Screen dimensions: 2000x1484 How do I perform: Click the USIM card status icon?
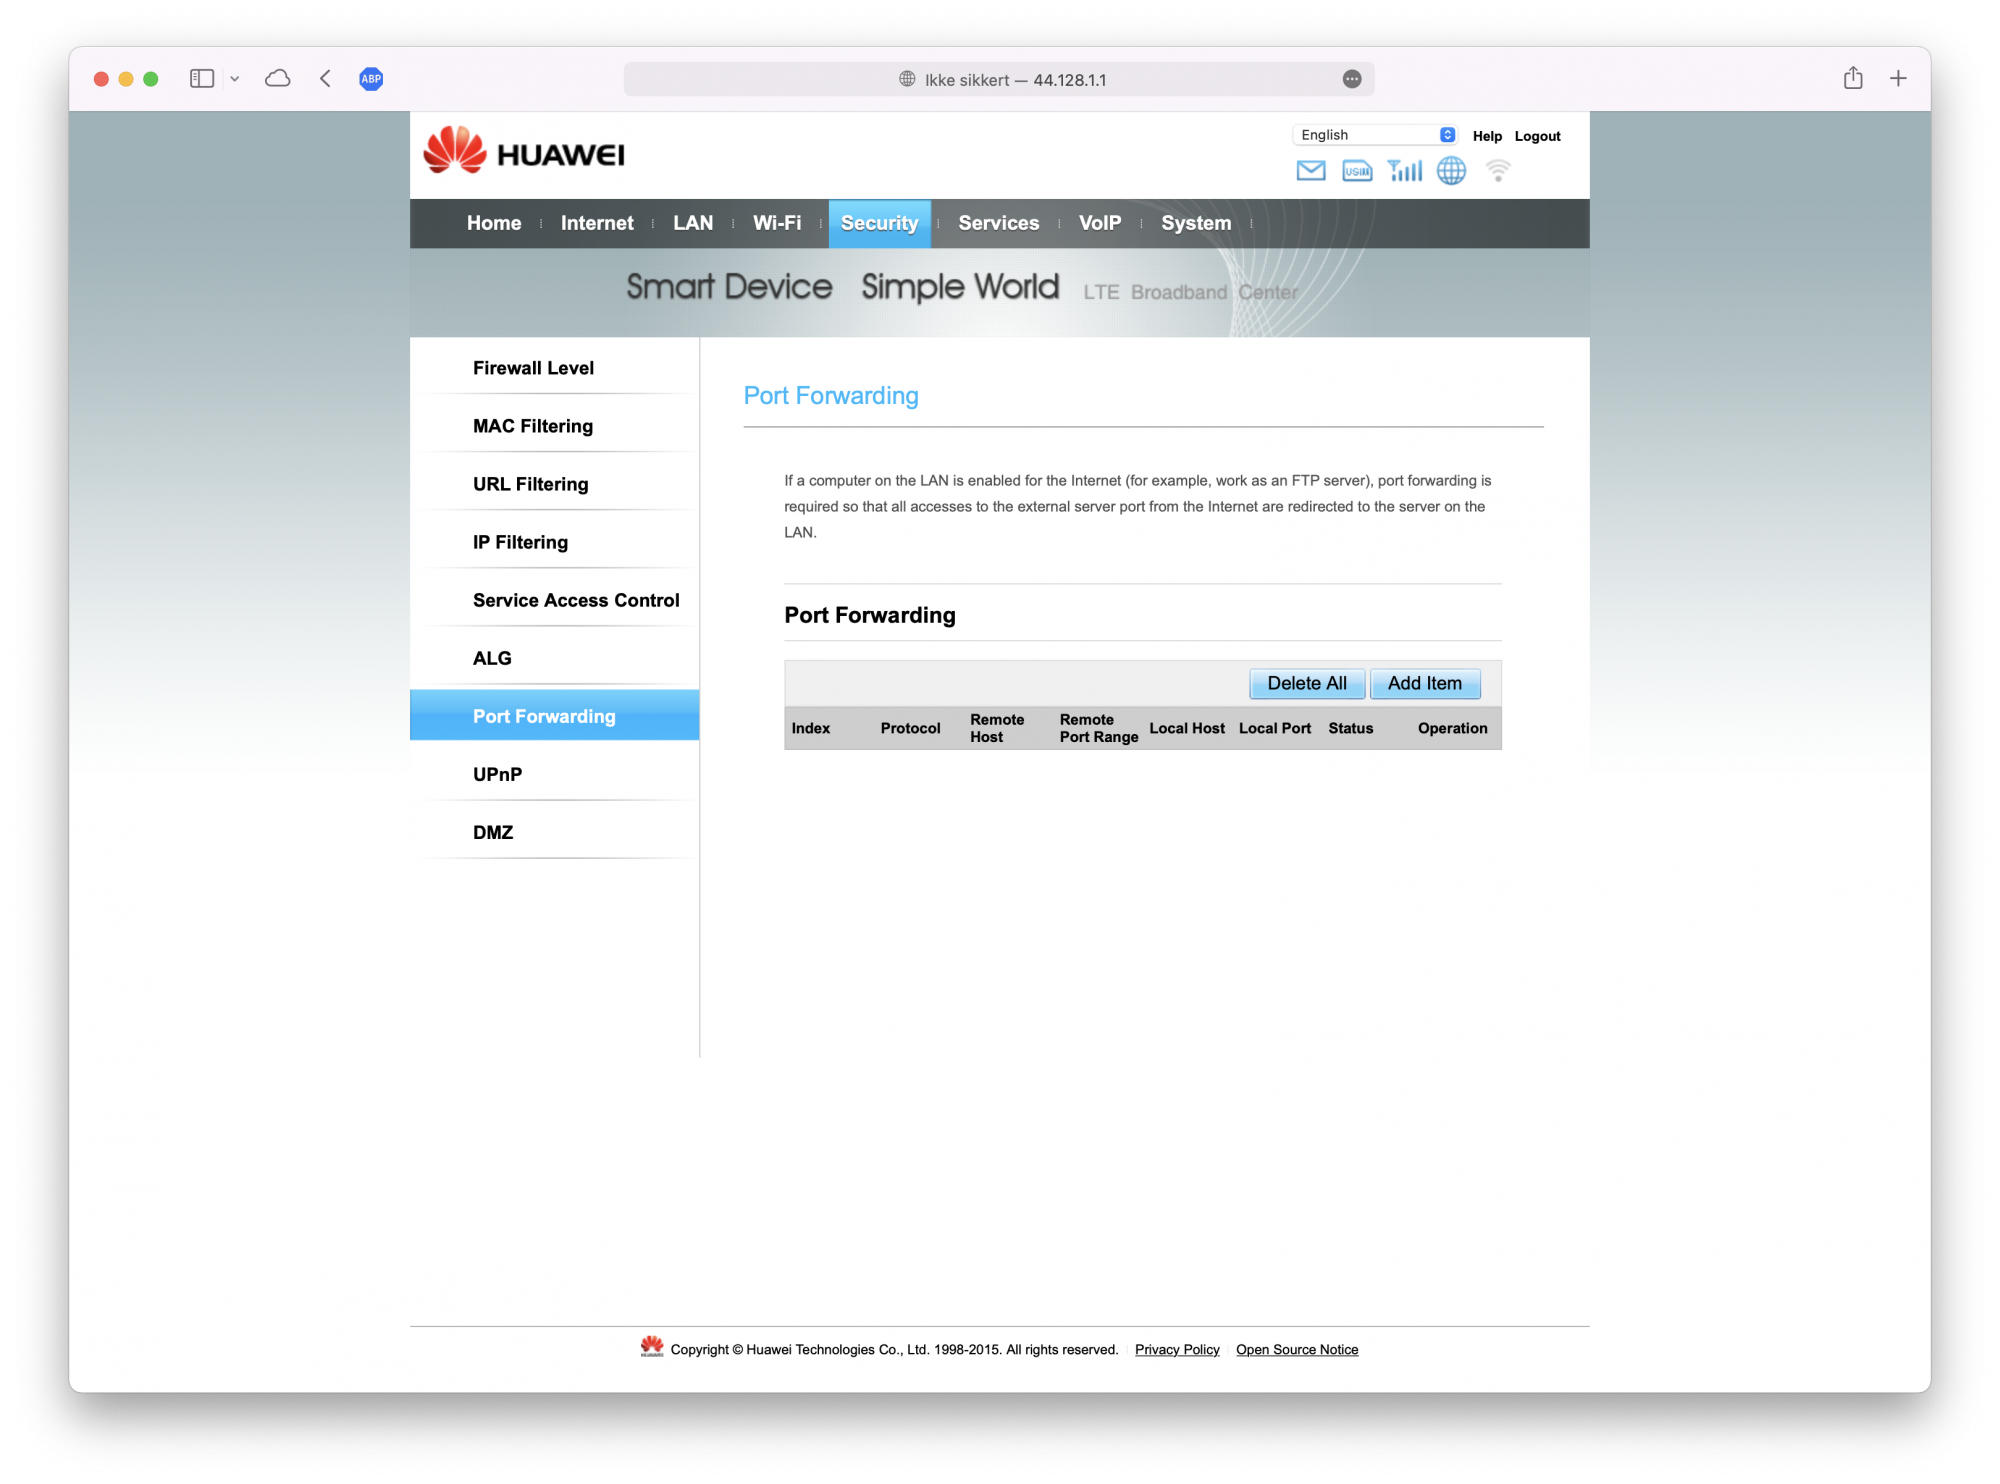(1357, 171)
